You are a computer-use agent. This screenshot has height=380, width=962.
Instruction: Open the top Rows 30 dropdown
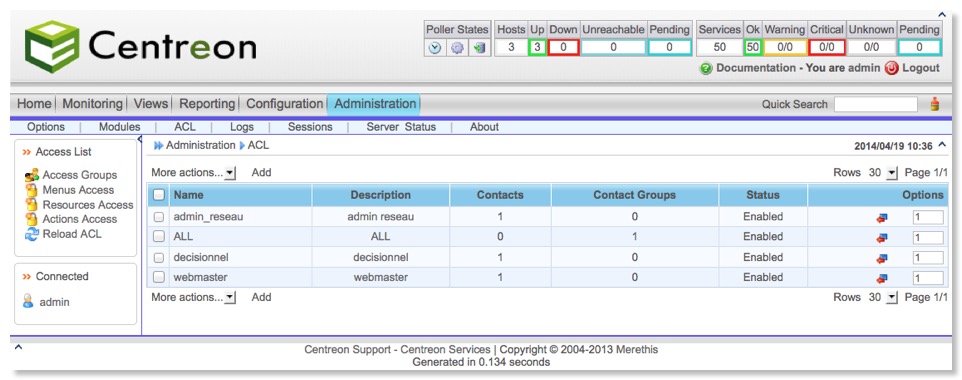[x=883, y=173]
